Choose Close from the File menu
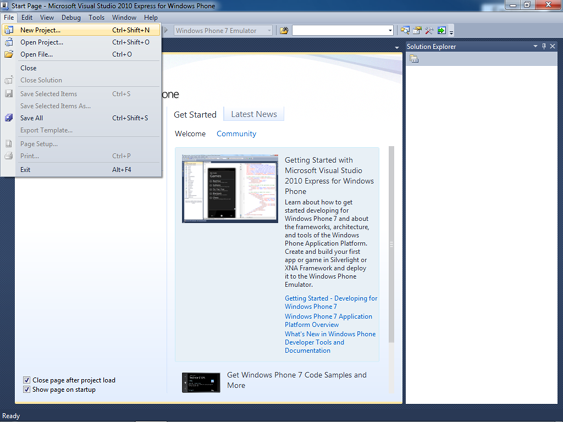Screen dimensions: 563x422 point(82,68)
